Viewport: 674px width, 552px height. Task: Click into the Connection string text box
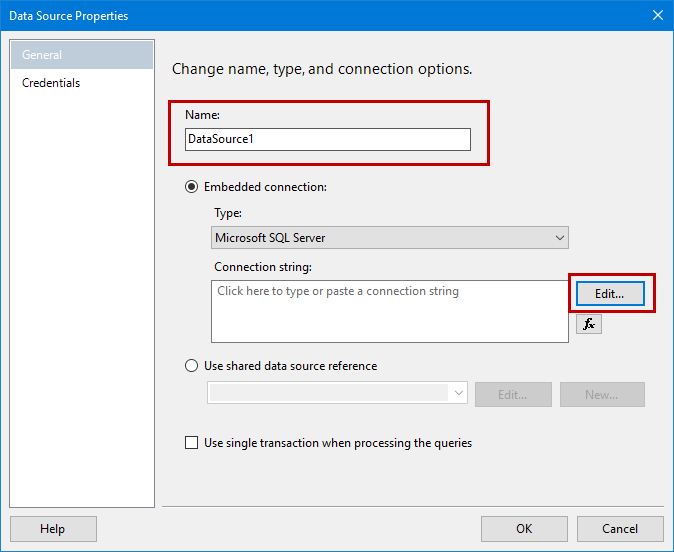click(390, 311)
